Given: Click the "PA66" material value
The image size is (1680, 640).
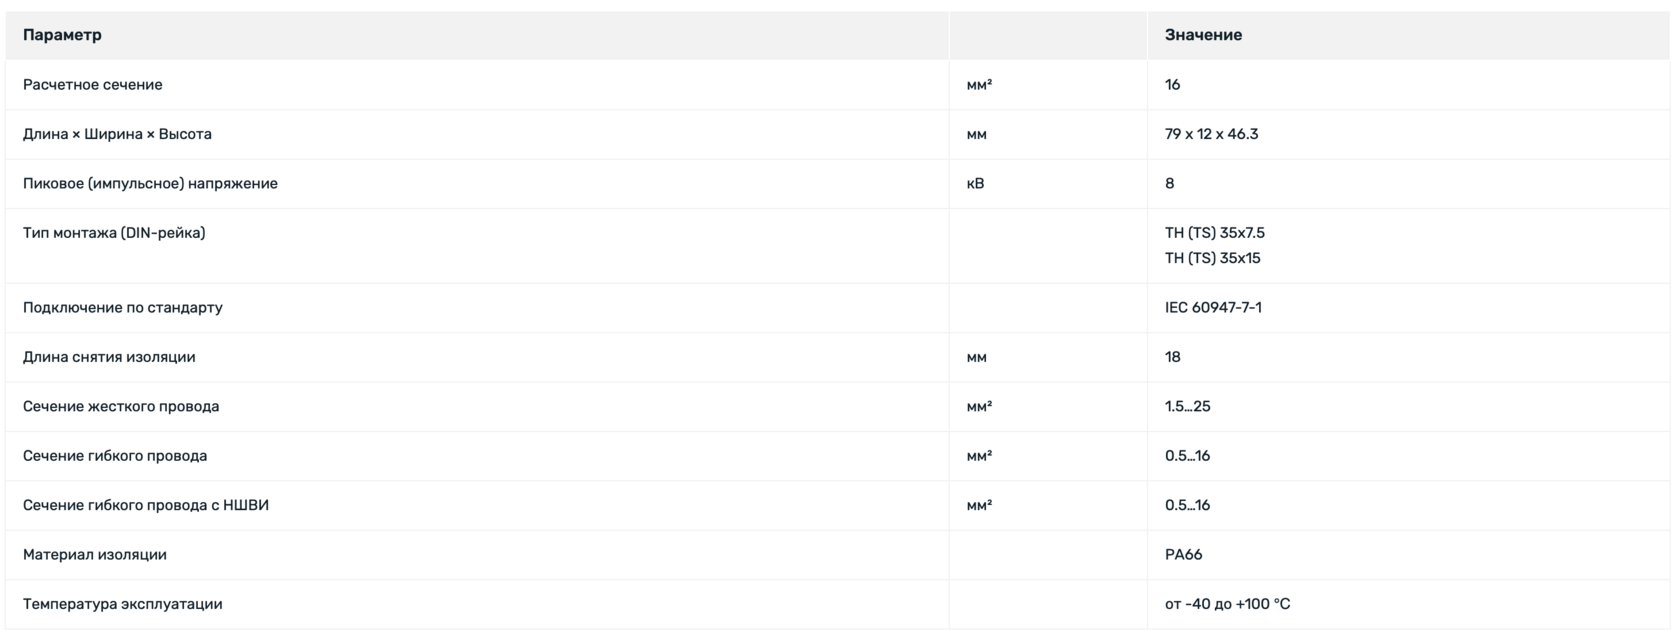Looking at the screenshot, I should click(x=1183, y=555).
